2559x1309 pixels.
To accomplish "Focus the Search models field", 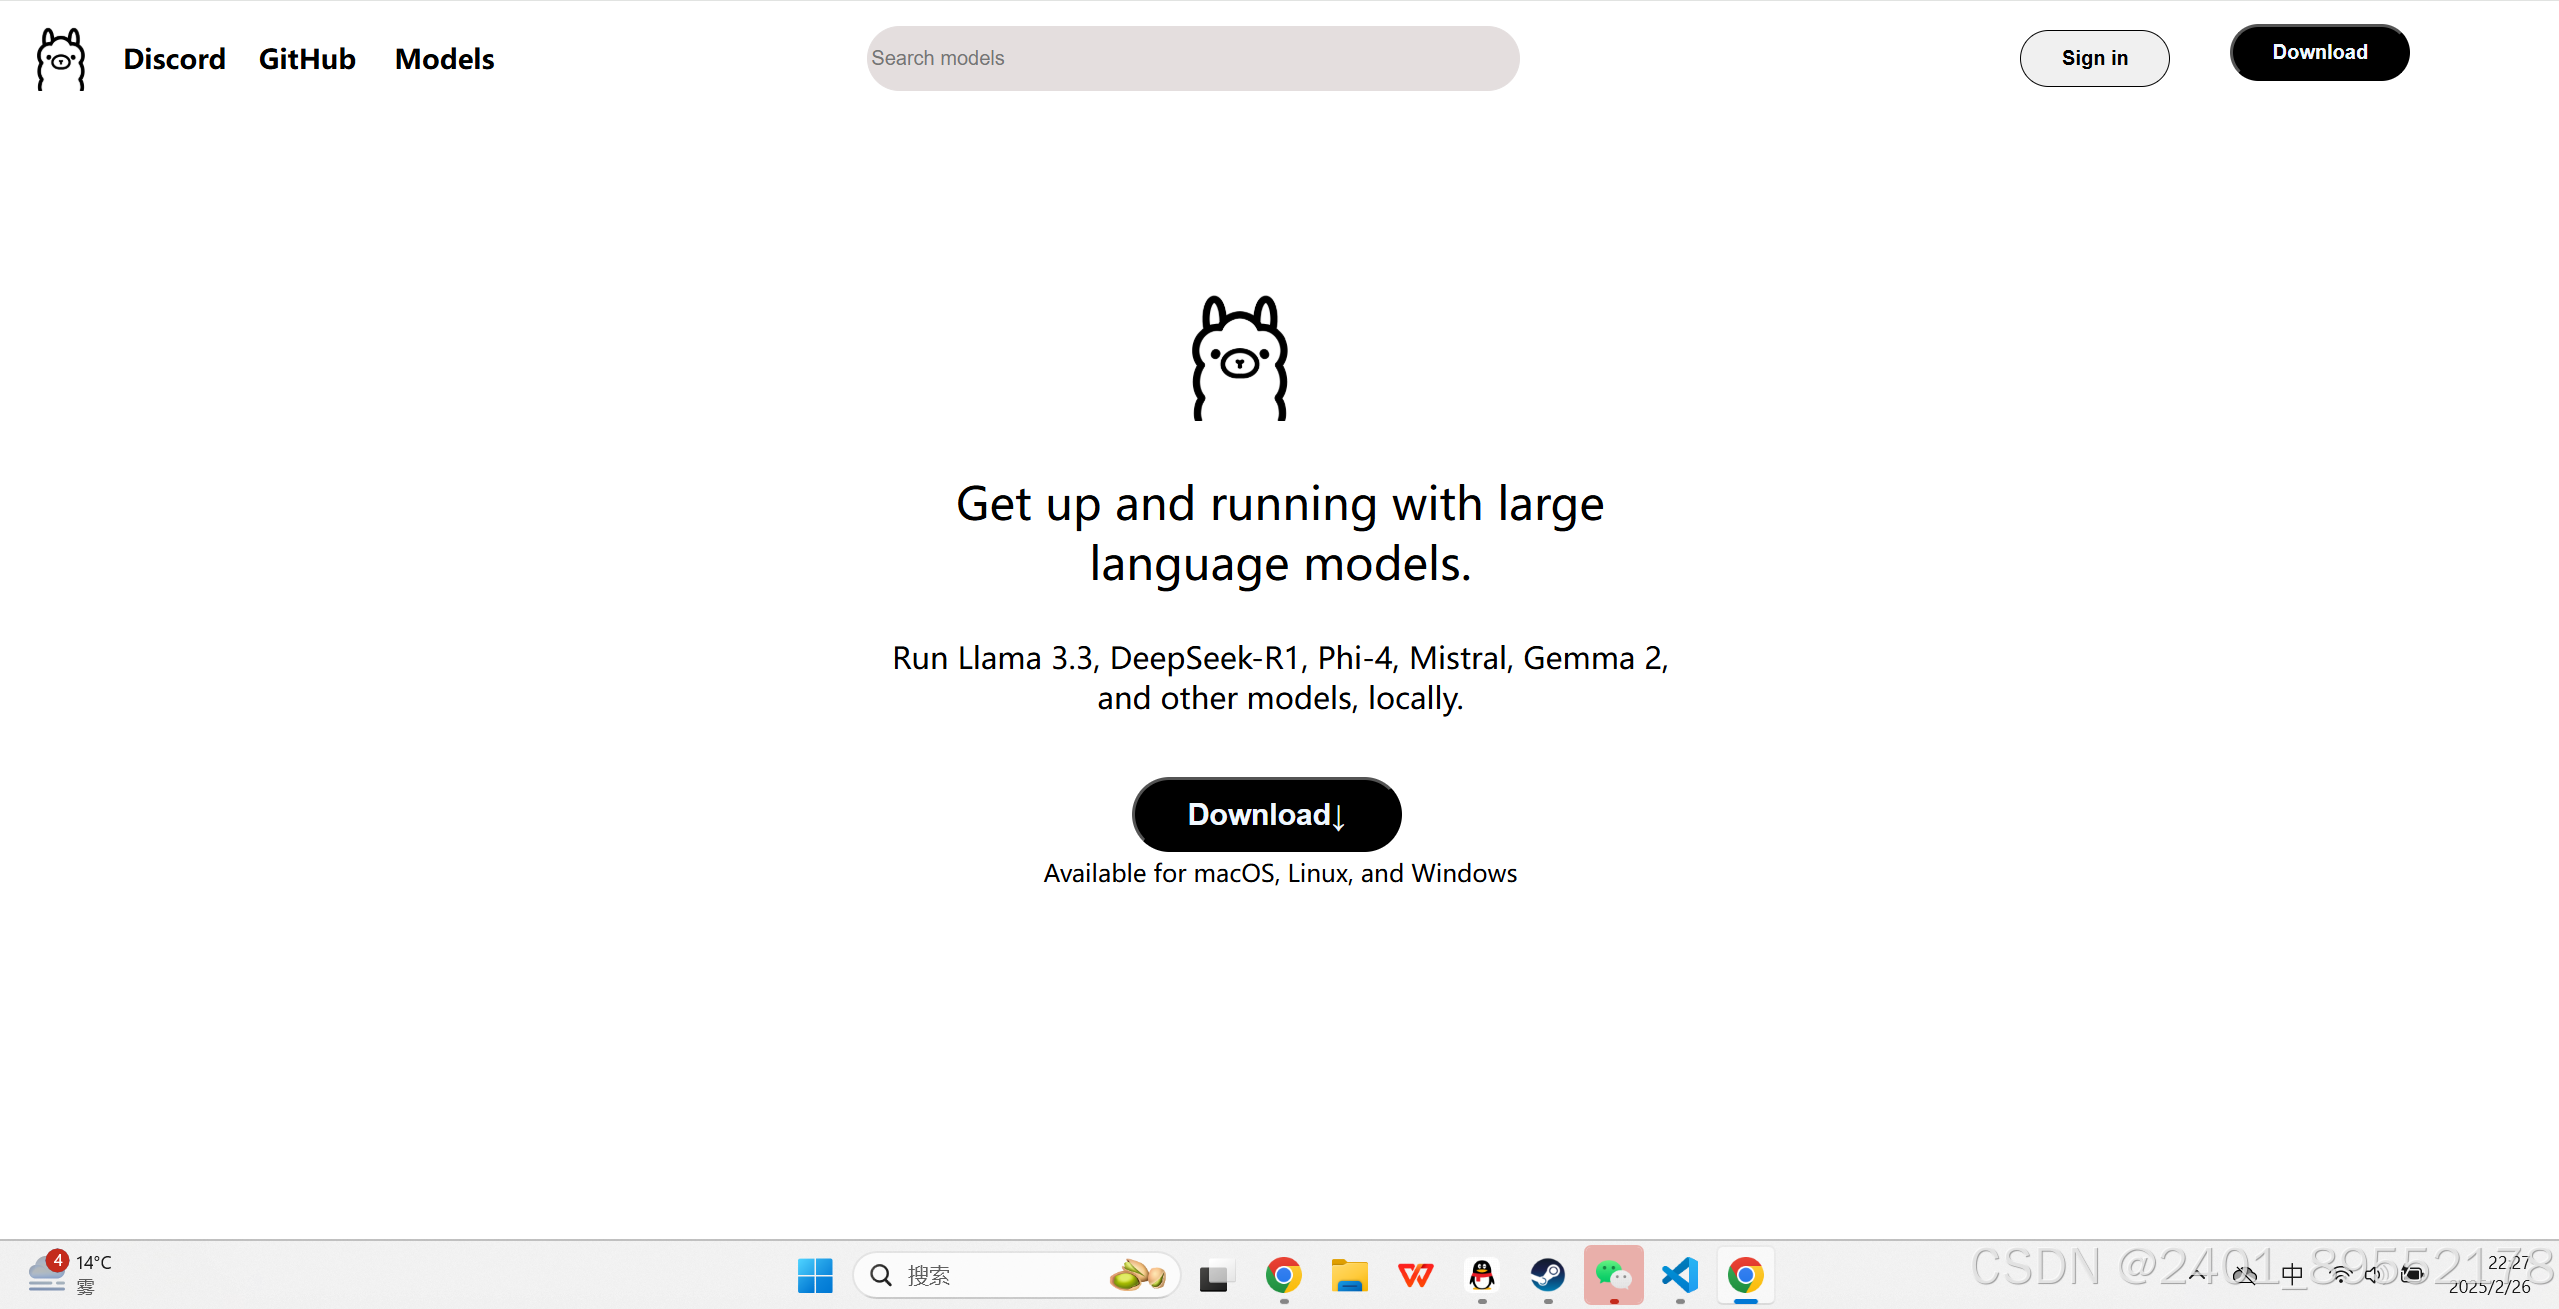I will [x=1192, y=58].
